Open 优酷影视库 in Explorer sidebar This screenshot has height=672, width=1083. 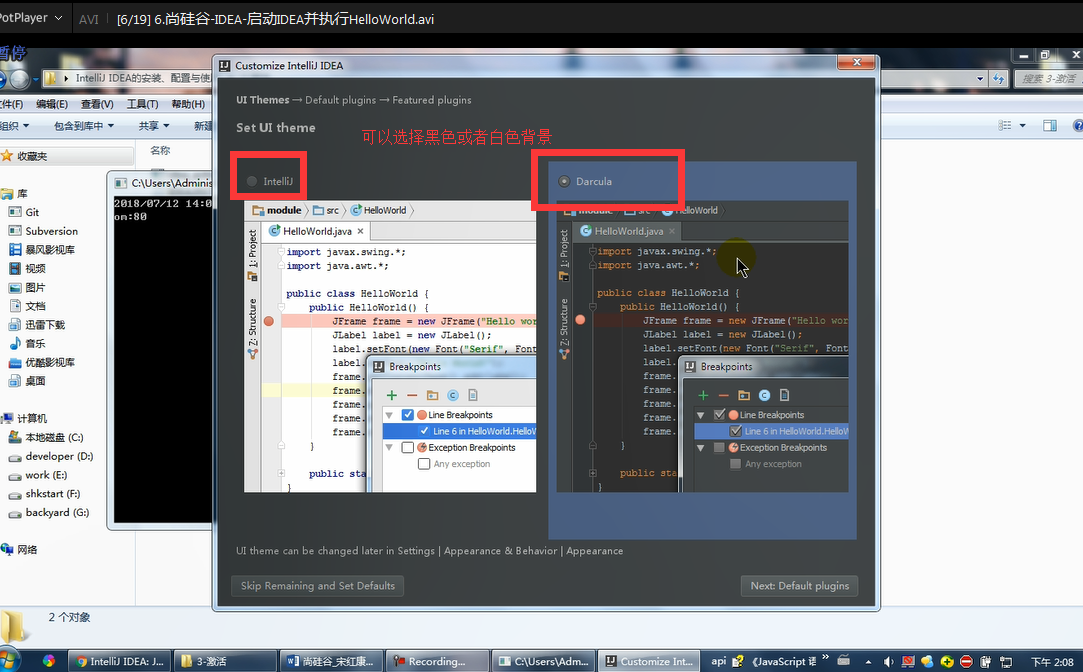tap(50, 362)
